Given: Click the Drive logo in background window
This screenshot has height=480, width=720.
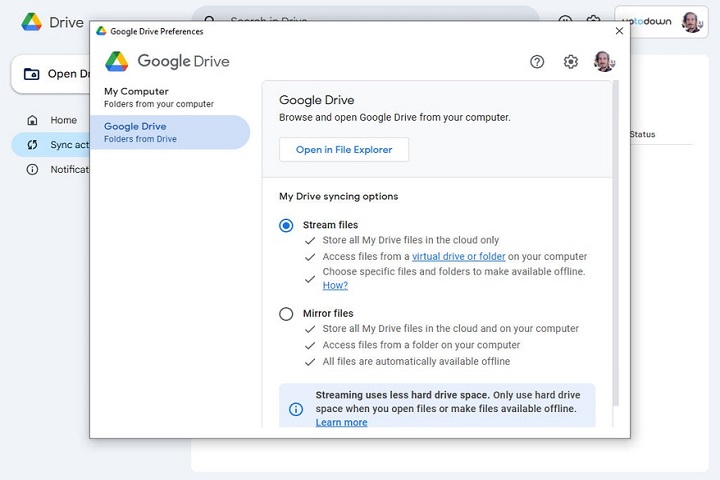Looking at the screenshot, I should pyautogui.click(x=32, y=22).
